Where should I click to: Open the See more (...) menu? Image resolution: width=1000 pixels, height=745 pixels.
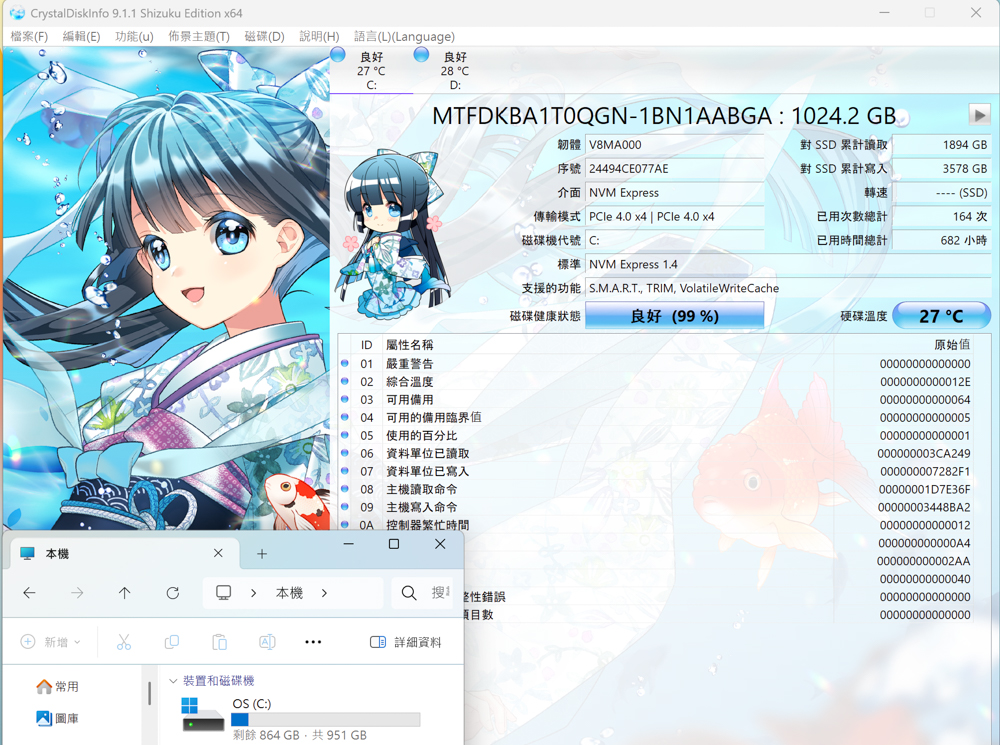tap(313, 642)
